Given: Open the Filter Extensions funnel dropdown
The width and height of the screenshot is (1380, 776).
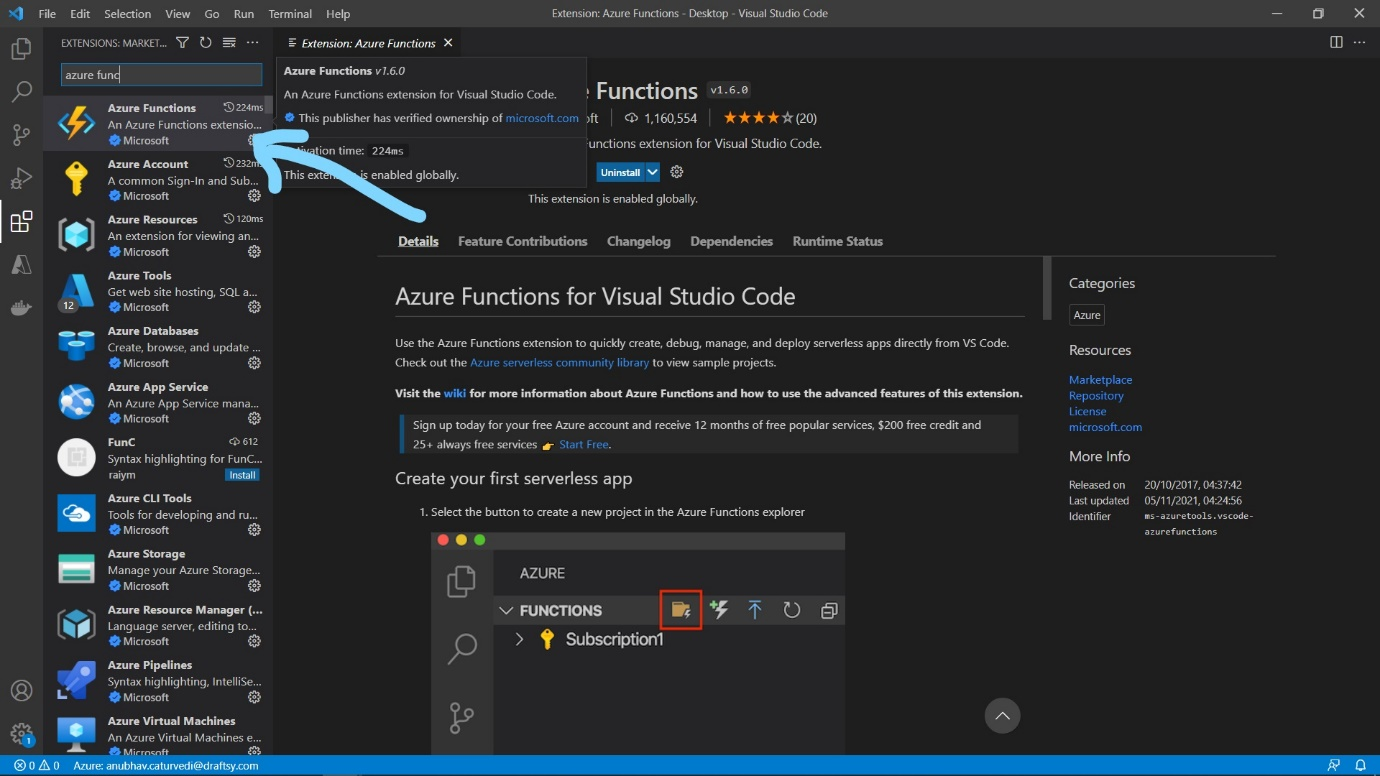Looking at the screenshot, I should [182, 42].
